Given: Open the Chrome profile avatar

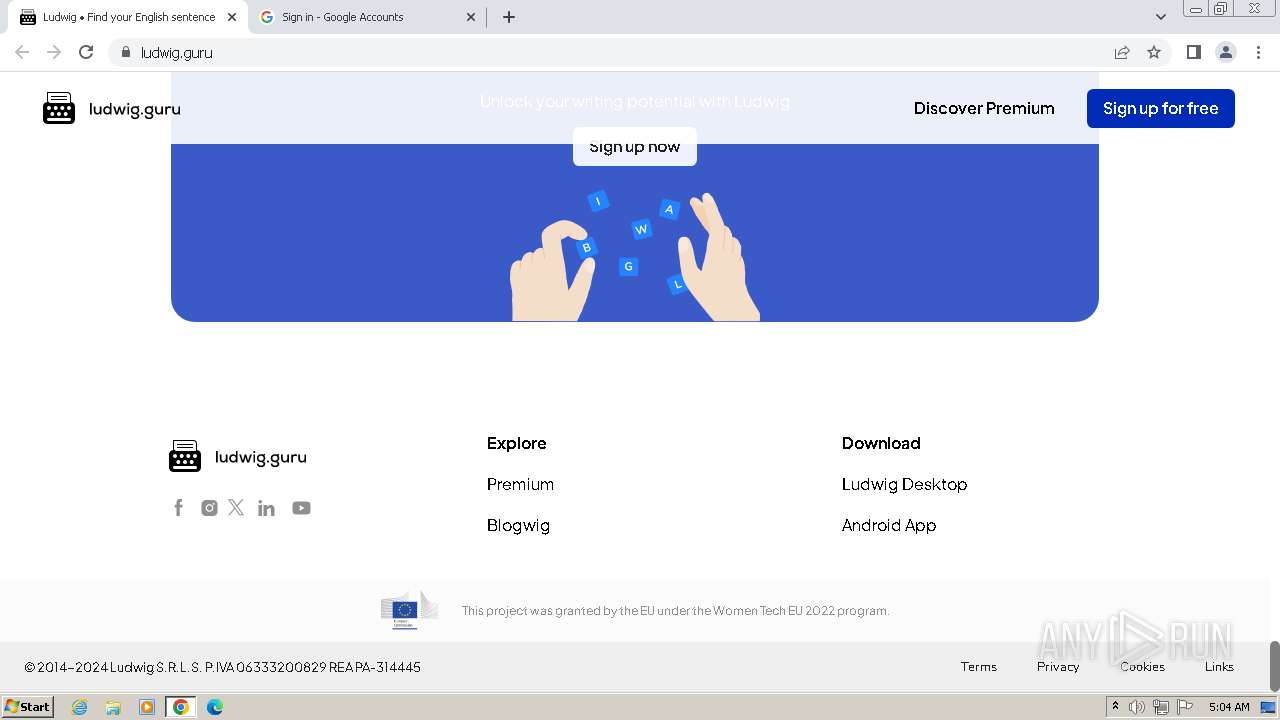Looking at the screenshot, I should [x=1226, y=52].
